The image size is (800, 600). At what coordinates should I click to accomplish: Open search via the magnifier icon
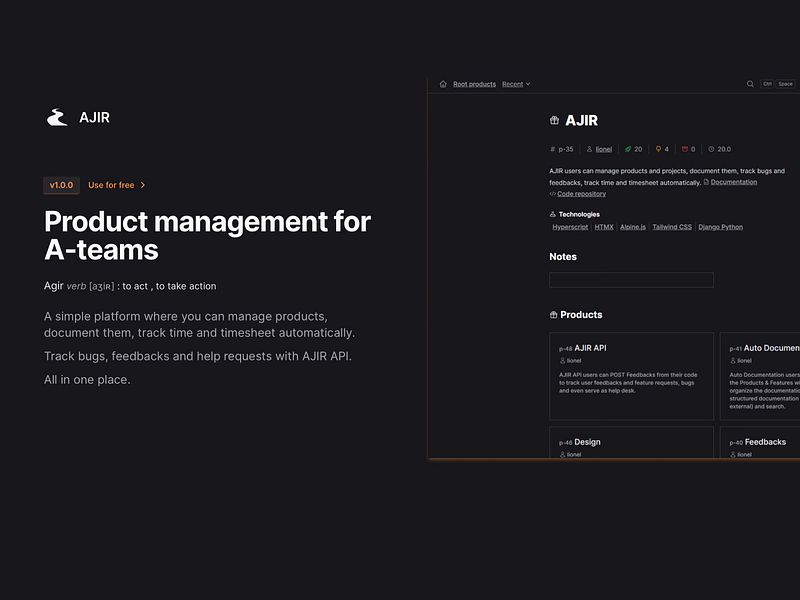pyautogui.click(x=750, y=83)
